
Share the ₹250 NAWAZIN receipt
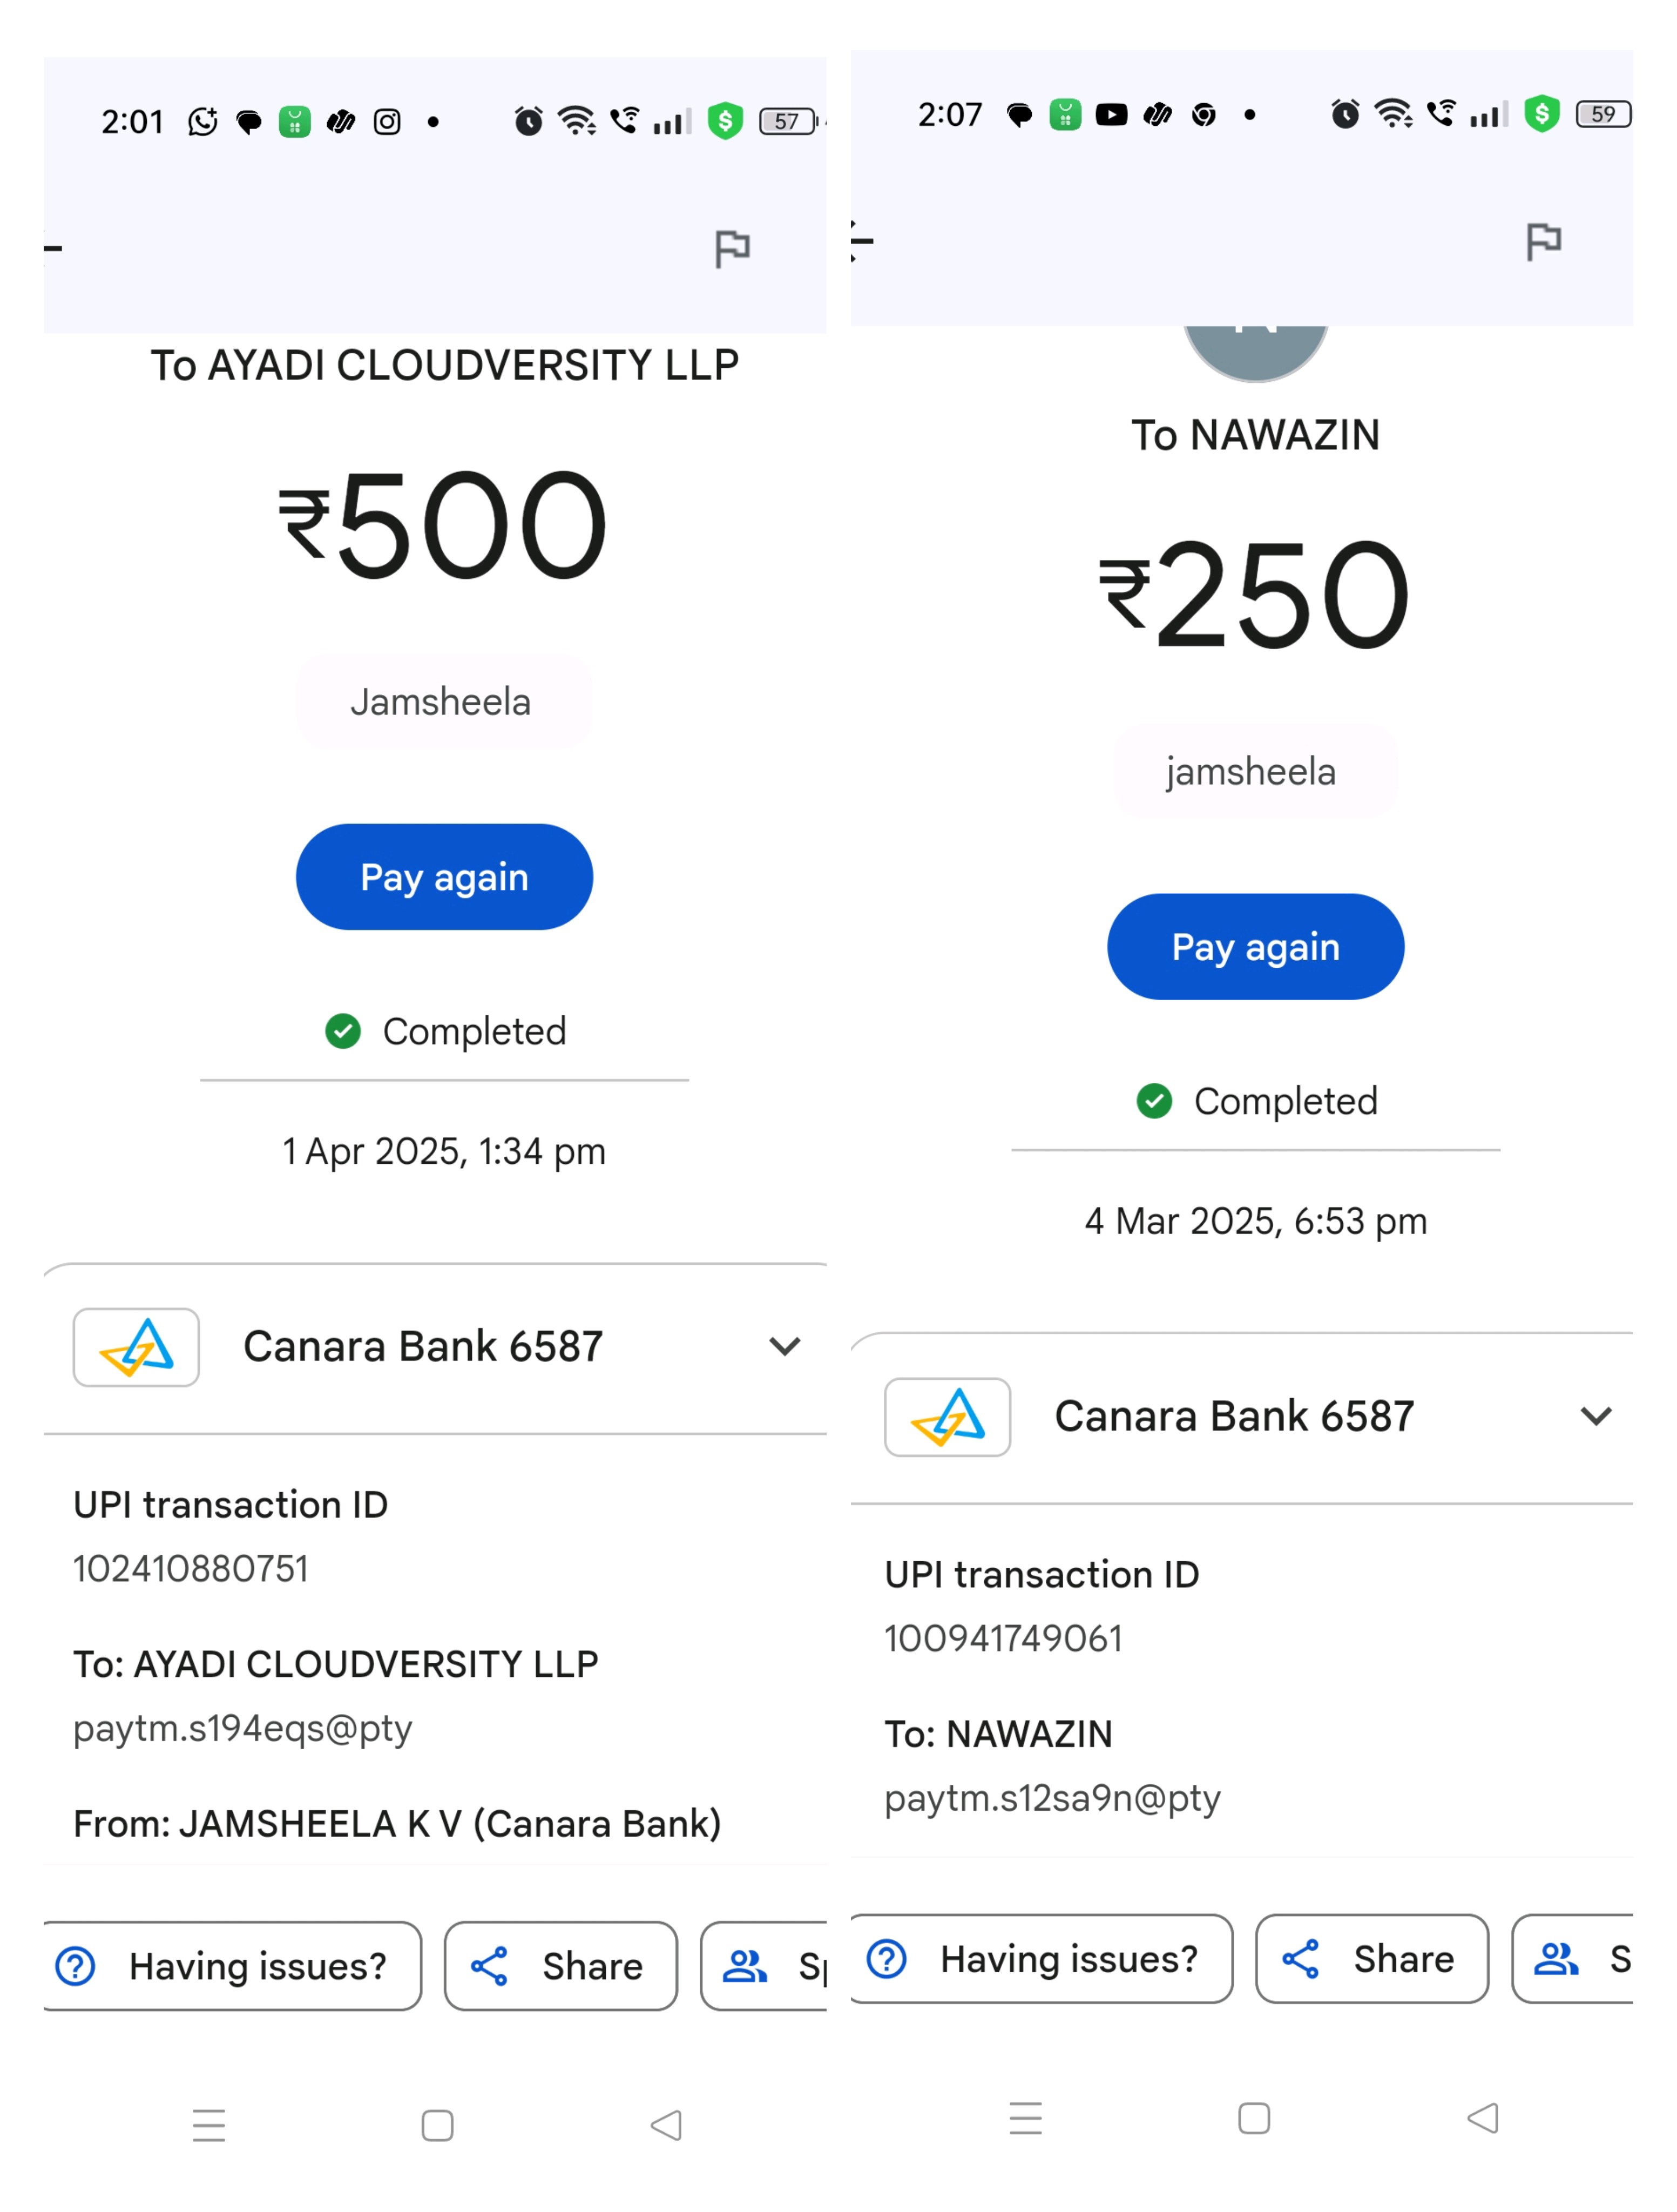tap(1371, 1958)
